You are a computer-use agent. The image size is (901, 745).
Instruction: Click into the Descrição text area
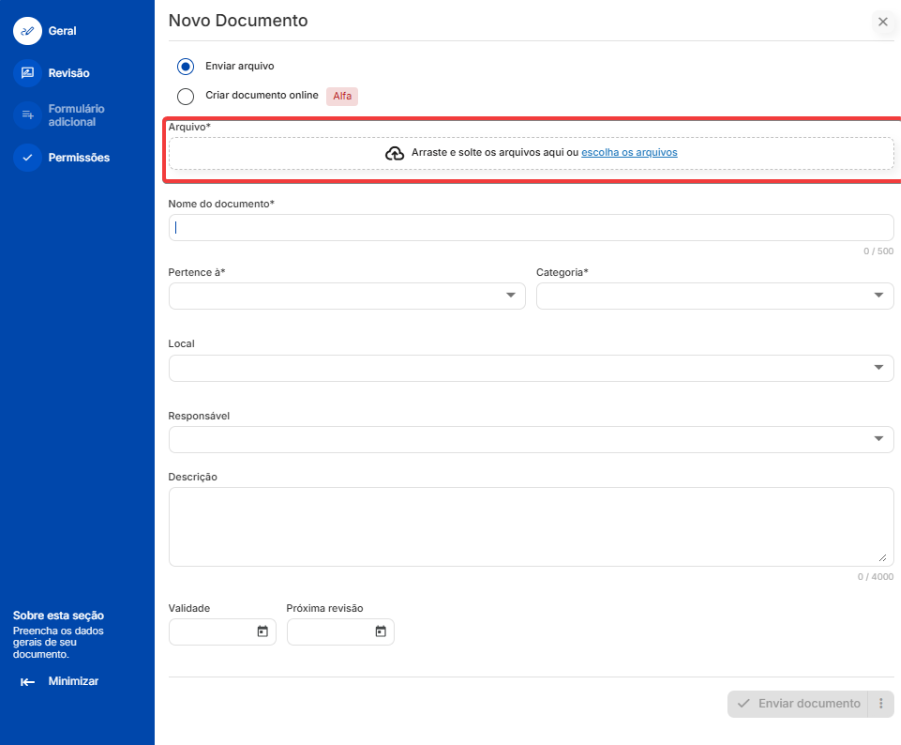(530, 526)
